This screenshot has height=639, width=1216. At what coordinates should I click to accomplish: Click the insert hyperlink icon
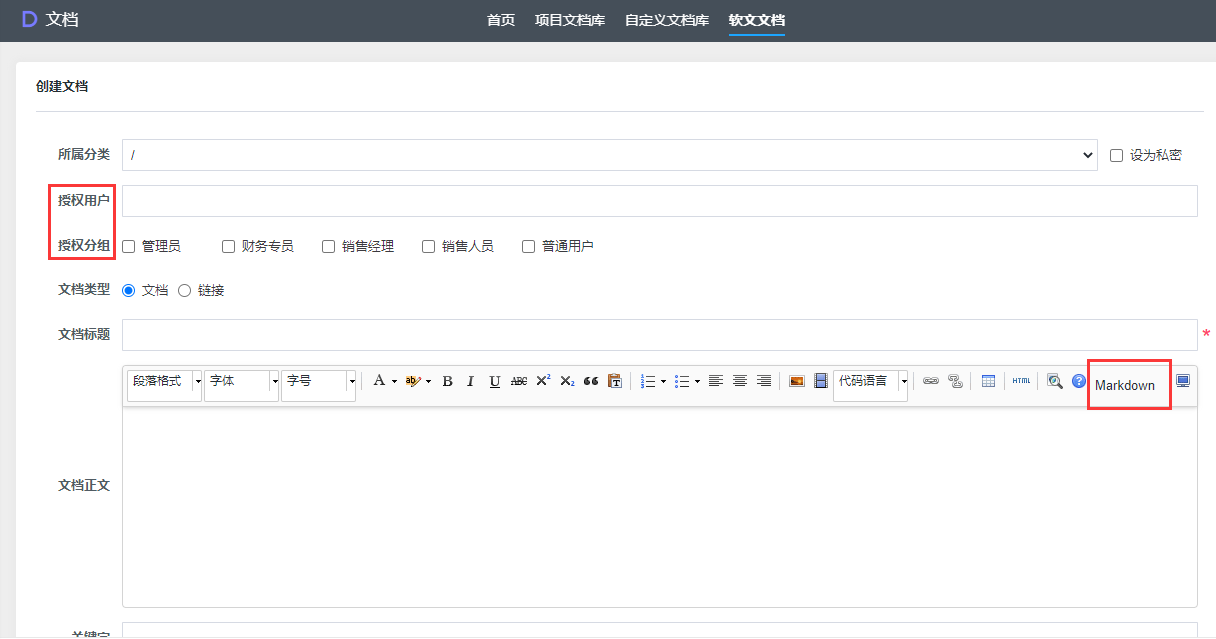tap(930, 381)
